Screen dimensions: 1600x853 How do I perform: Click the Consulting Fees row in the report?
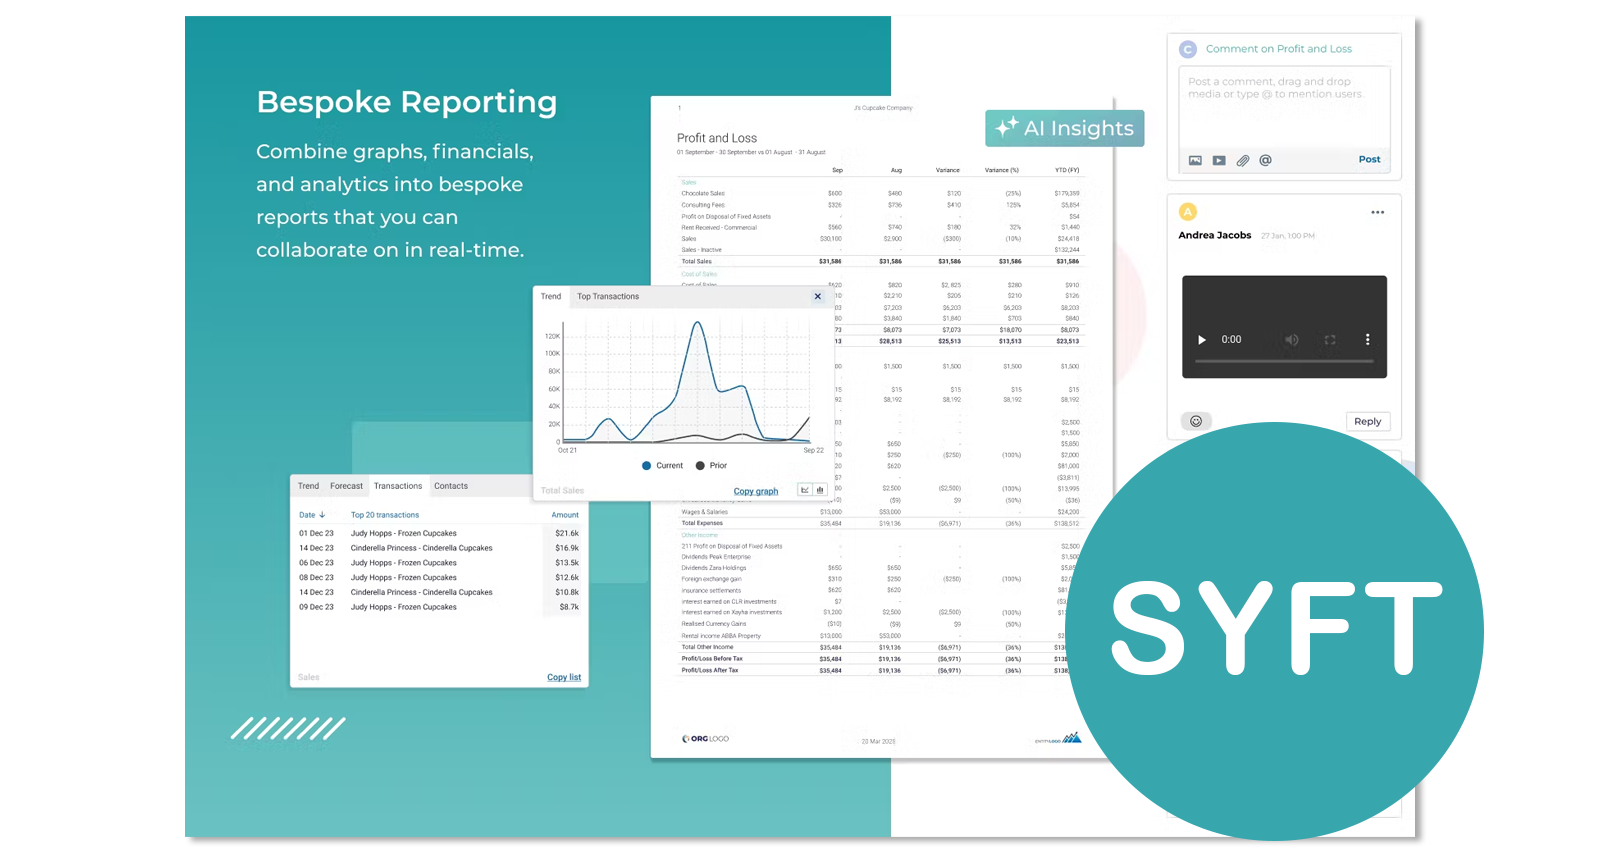pyautogui.click(x=880, y=205)
